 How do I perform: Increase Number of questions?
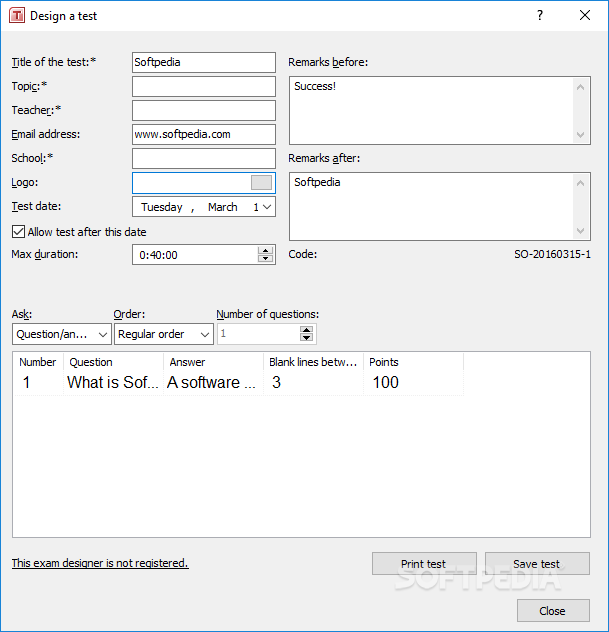pyautogui.click(x=306, y=330)
